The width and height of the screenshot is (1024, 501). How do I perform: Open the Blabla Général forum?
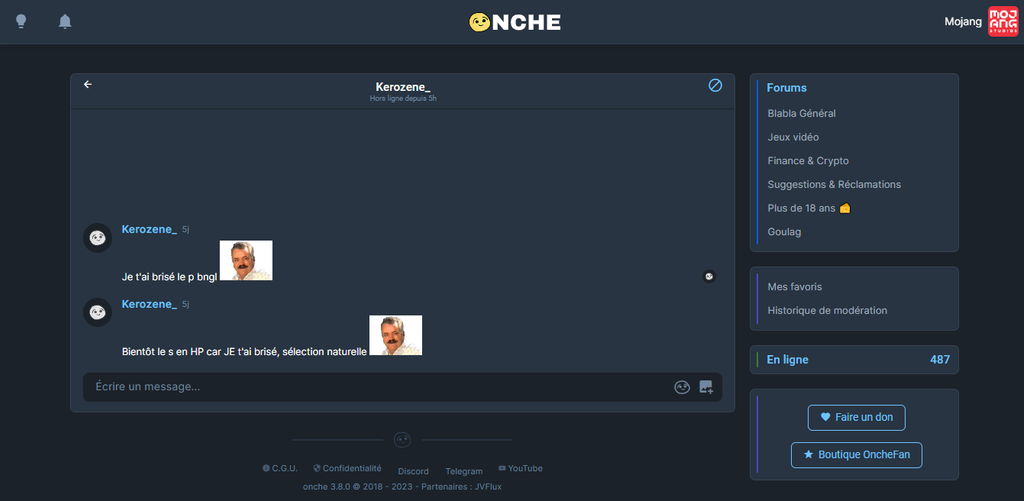click(x=801, y=113)
